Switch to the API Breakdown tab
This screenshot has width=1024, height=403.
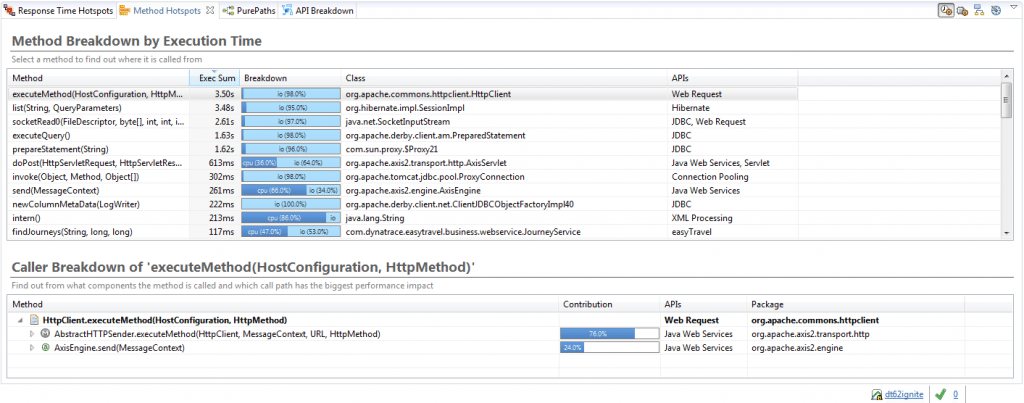(316, 10)
